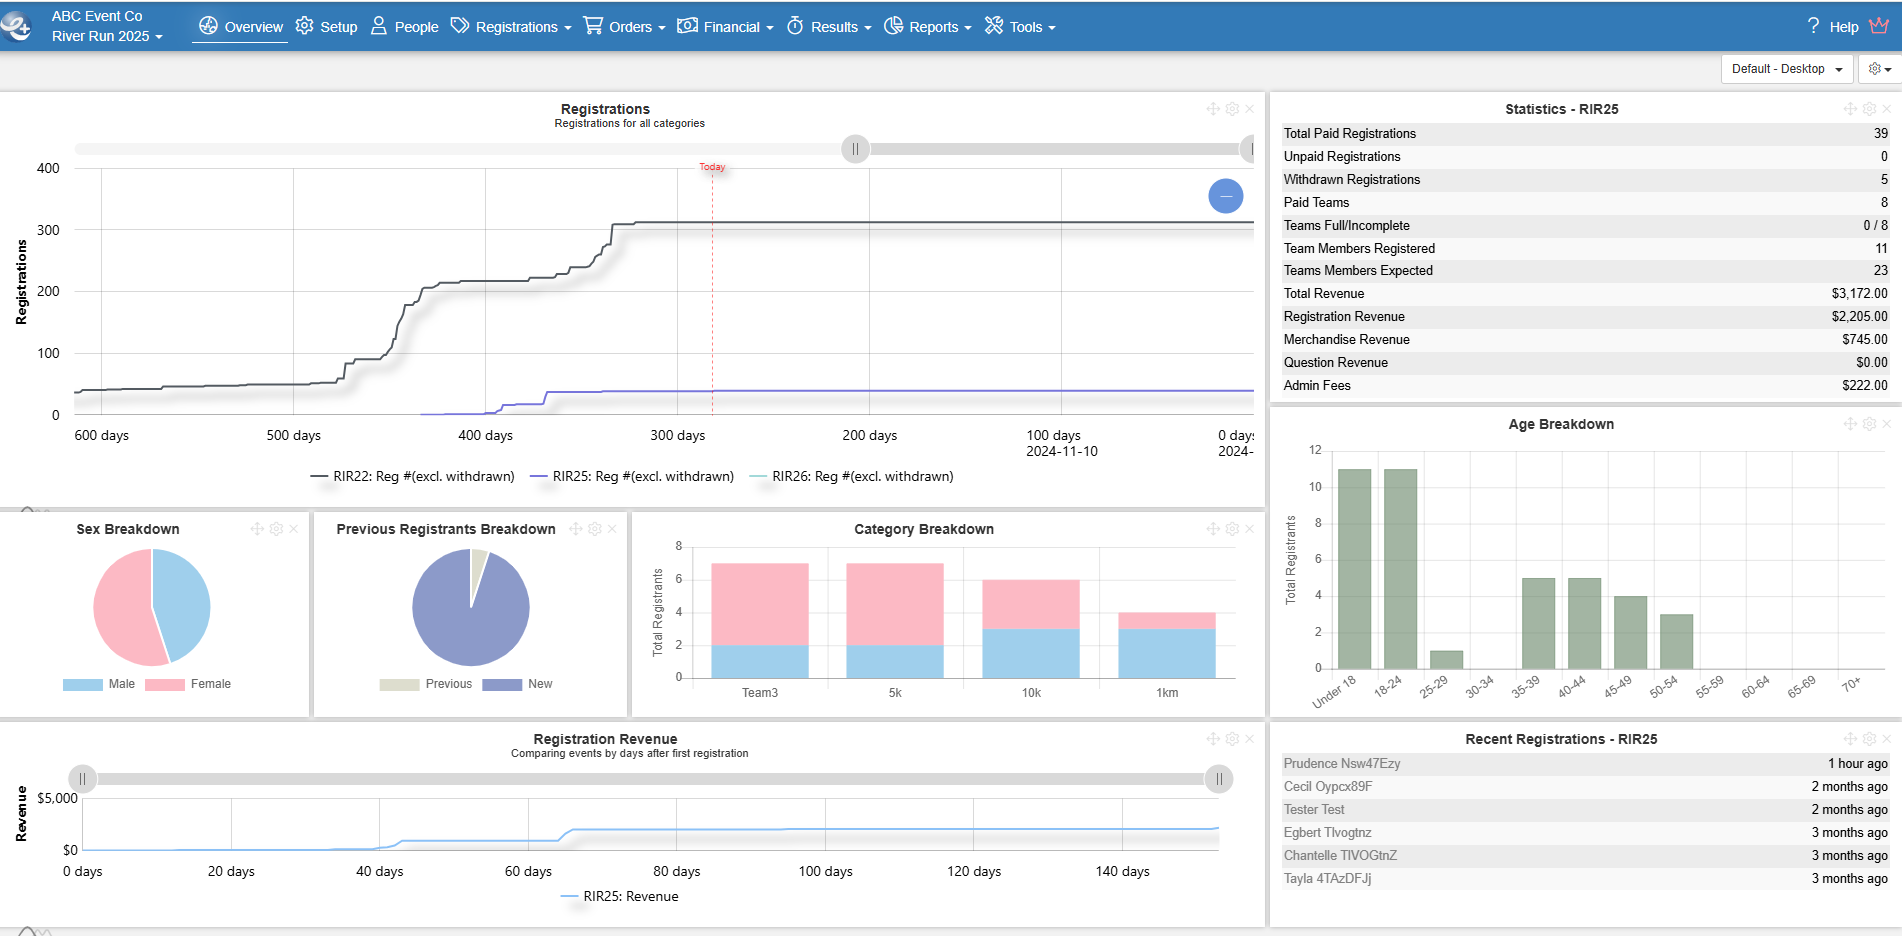1902x936 pixels.
Task: Close the Age Breakdown widget
Action: coord(1887,424)
